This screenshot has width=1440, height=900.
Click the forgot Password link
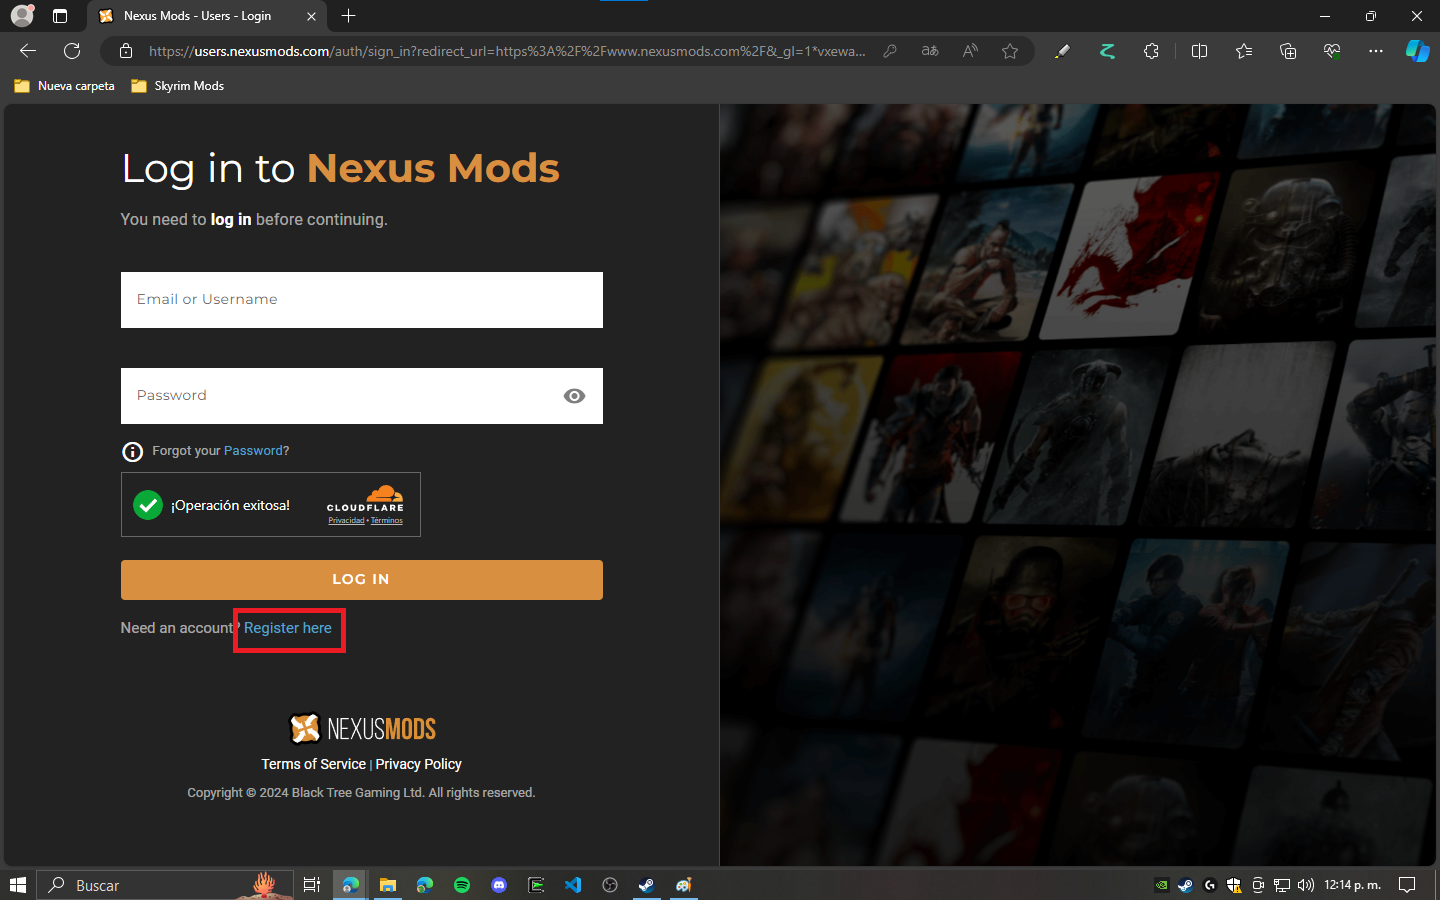(253, 451)
